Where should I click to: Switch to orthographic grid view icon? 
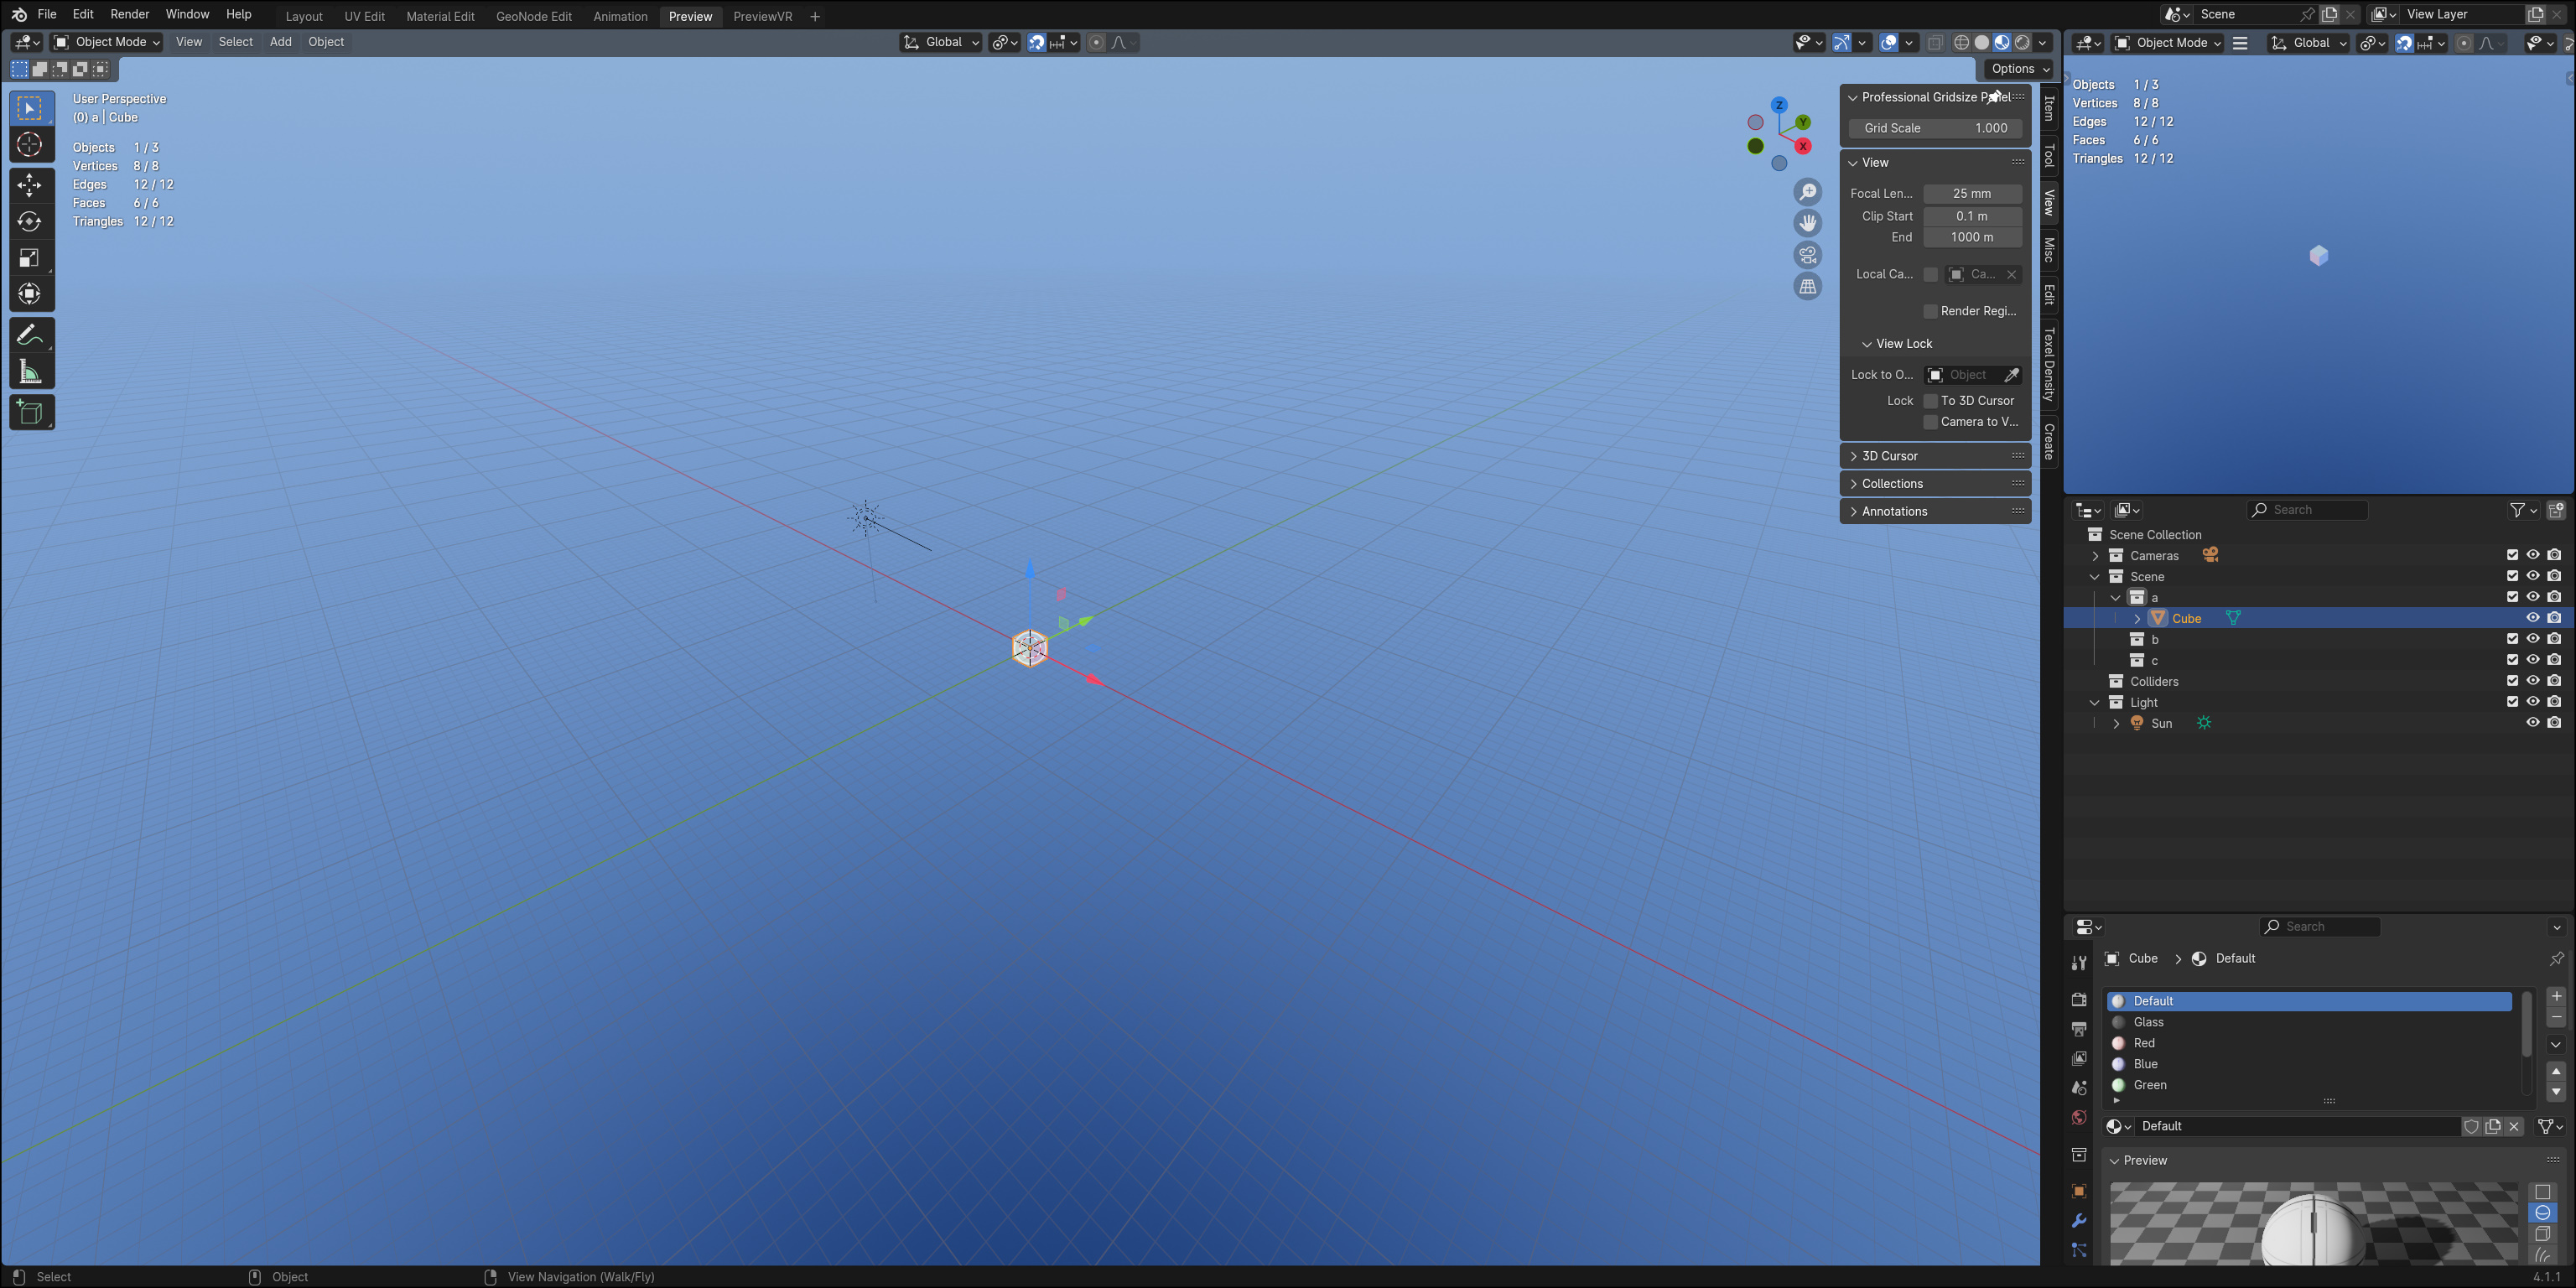(1807, 287)
